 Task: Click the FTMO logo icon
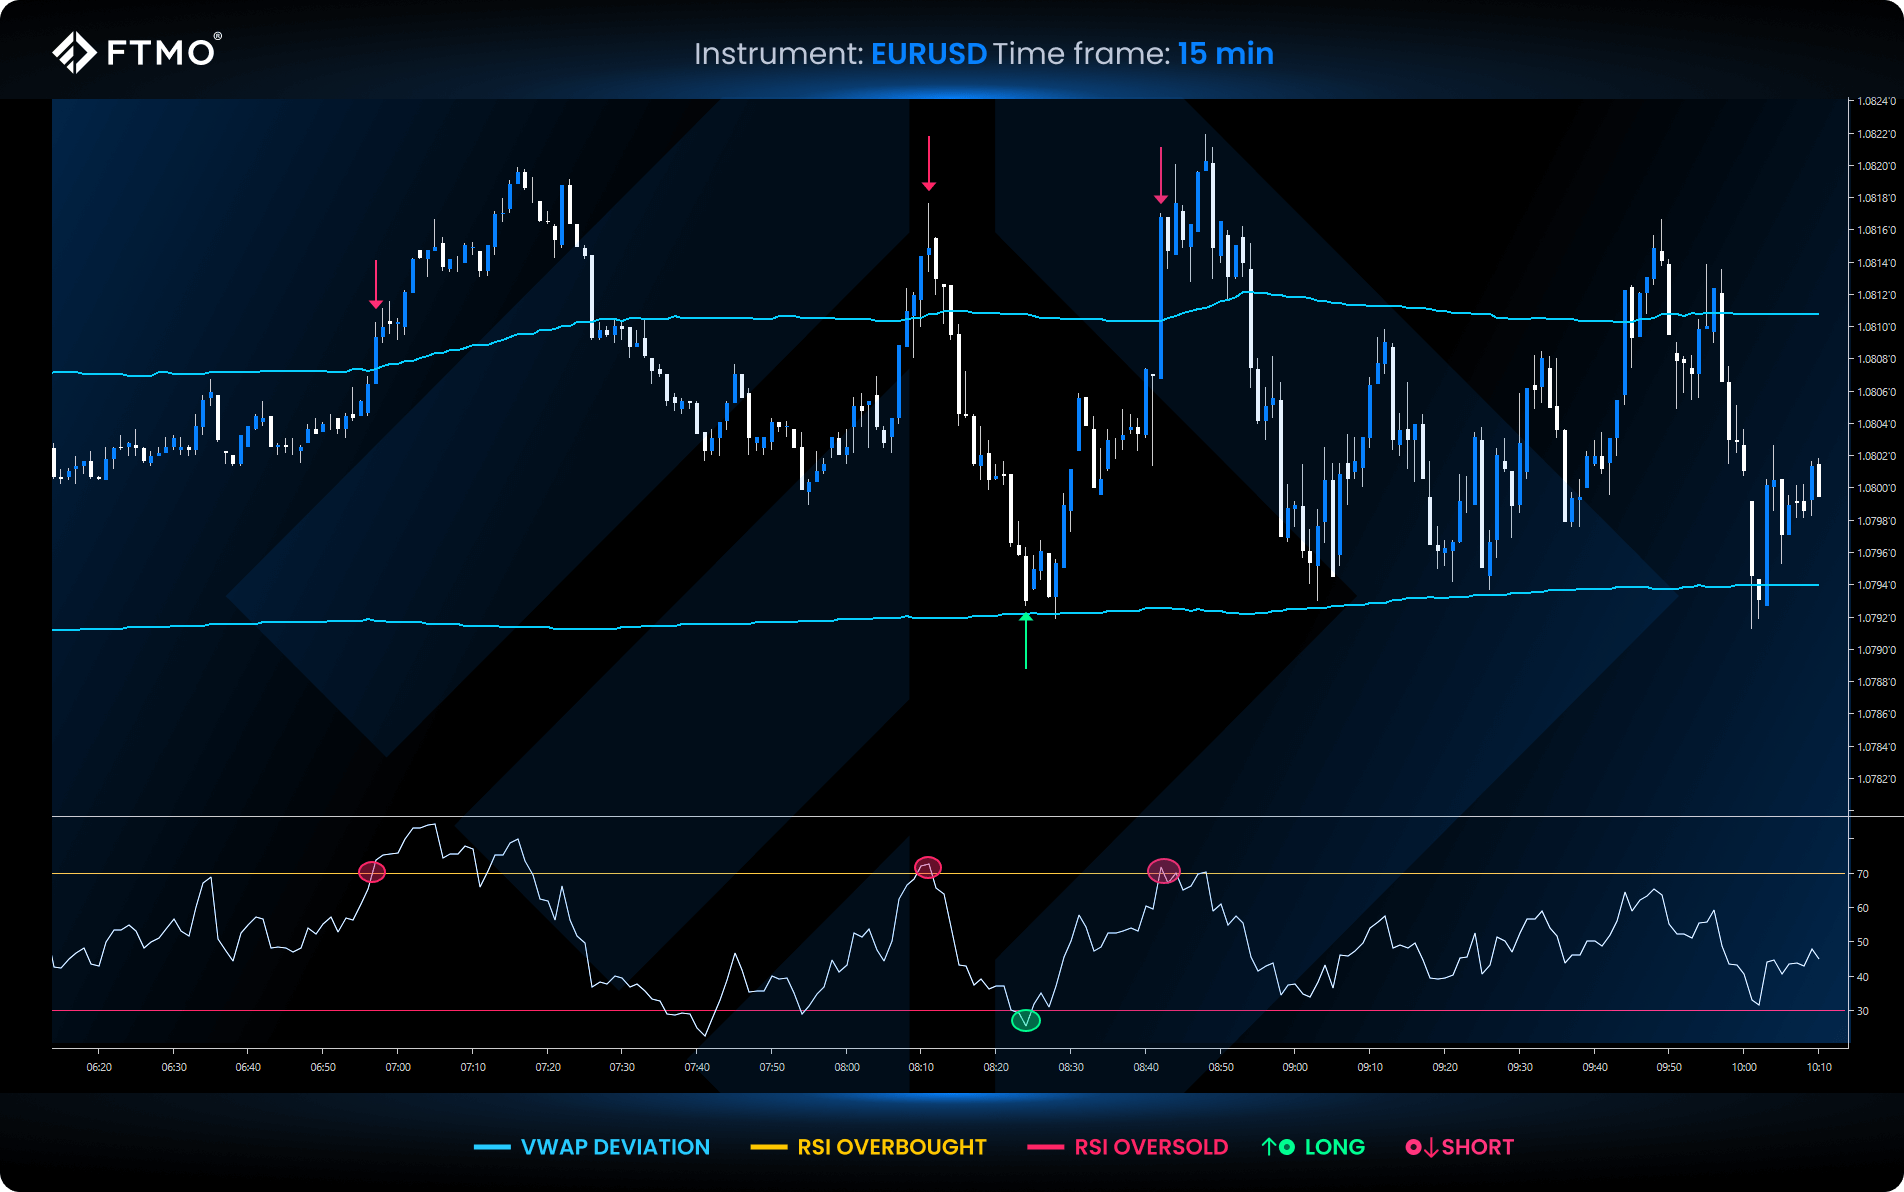click(x=74, y=52)
